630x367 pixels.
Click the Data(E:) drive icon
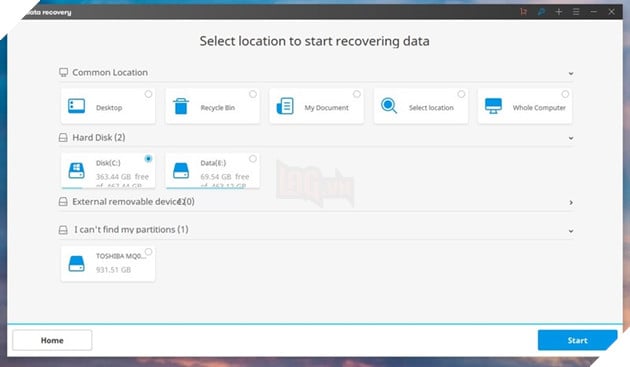[x=181, y=170]
